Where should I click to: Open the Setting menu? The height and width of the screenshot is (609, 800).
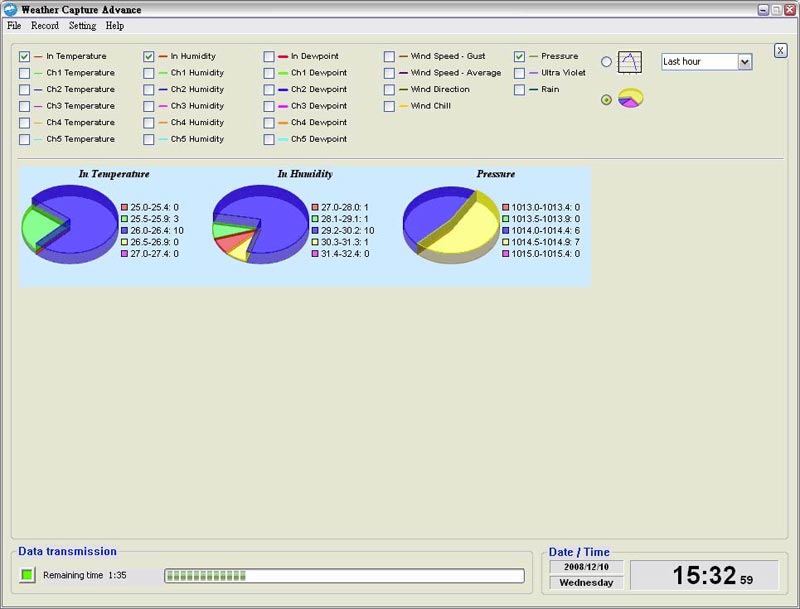tap(83, 26)
